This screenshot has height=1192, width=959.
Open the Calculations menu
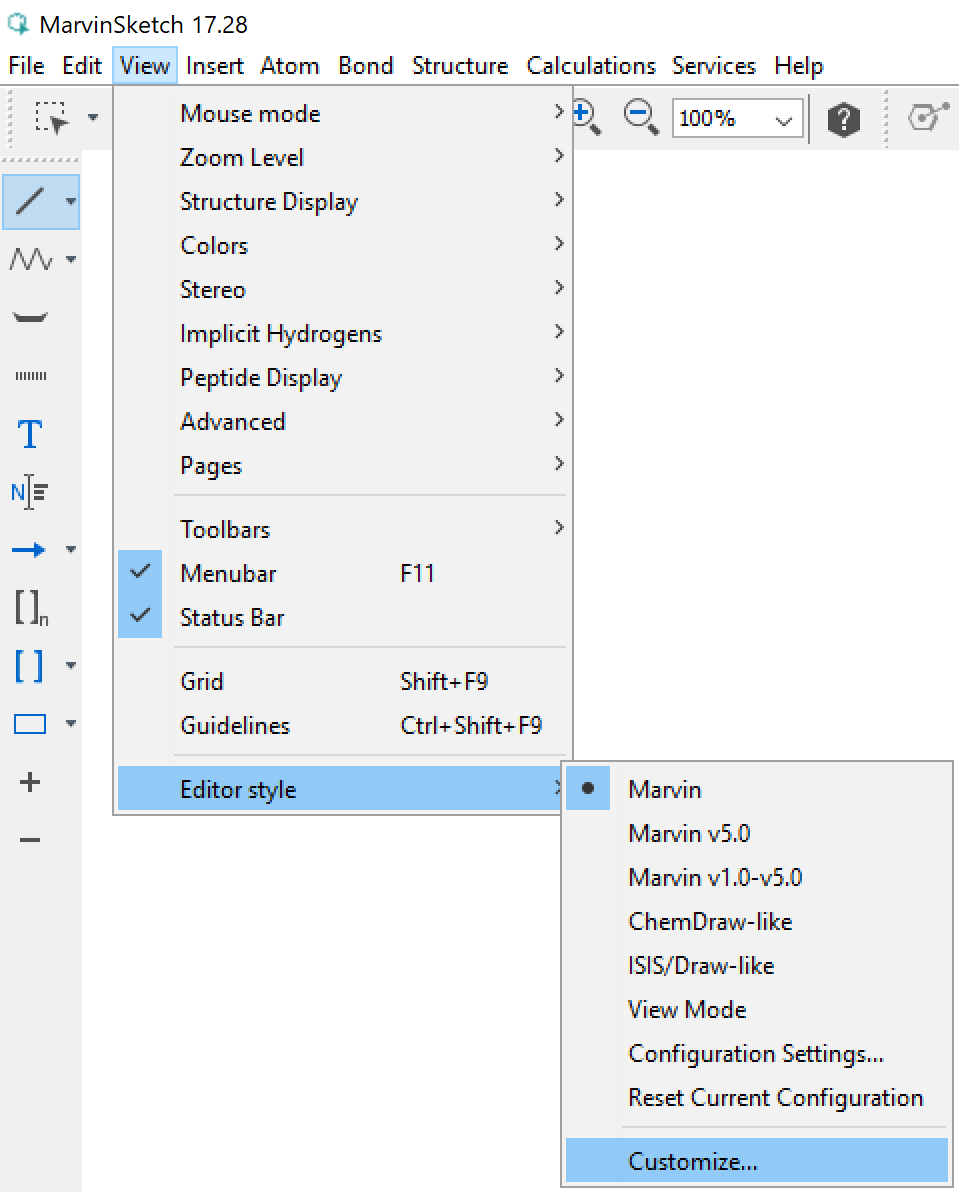(x=591, y=66)
